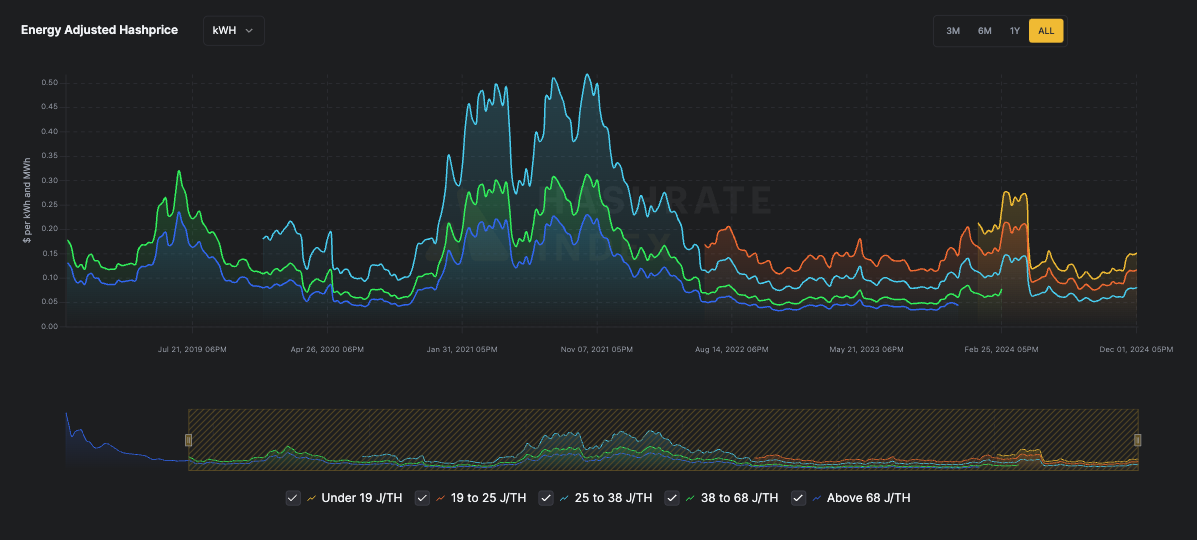Disable the 25 to 38 J/TH checkbox
The width and height of the screenshot is (1197, 540).
[x=546, y=498]
